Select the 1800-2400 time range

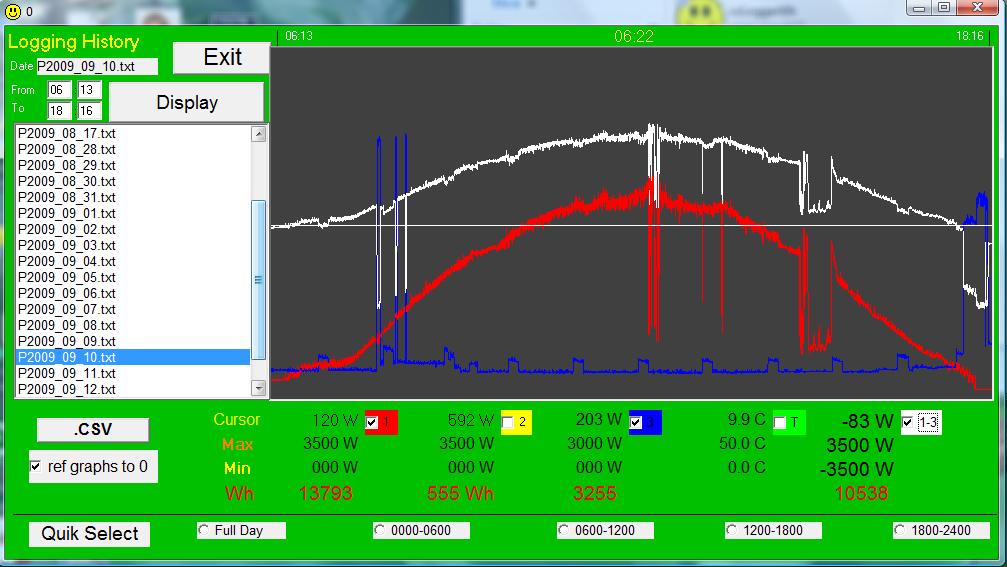tap(901, 530)
